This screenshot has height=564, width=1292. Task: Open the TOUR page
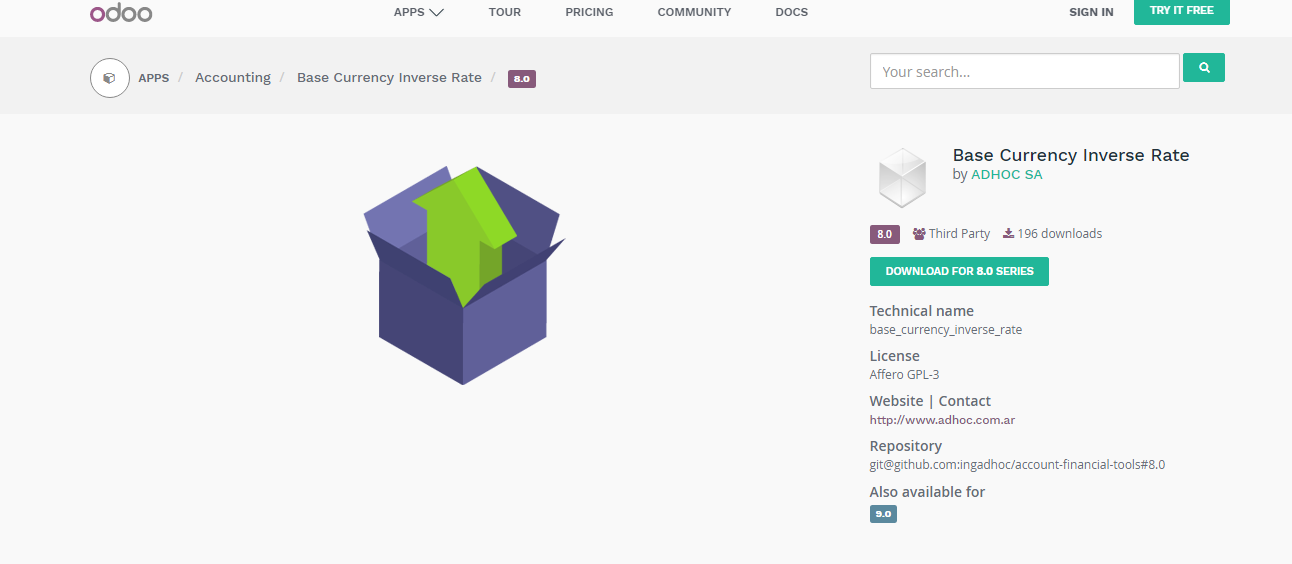point(505,12)
